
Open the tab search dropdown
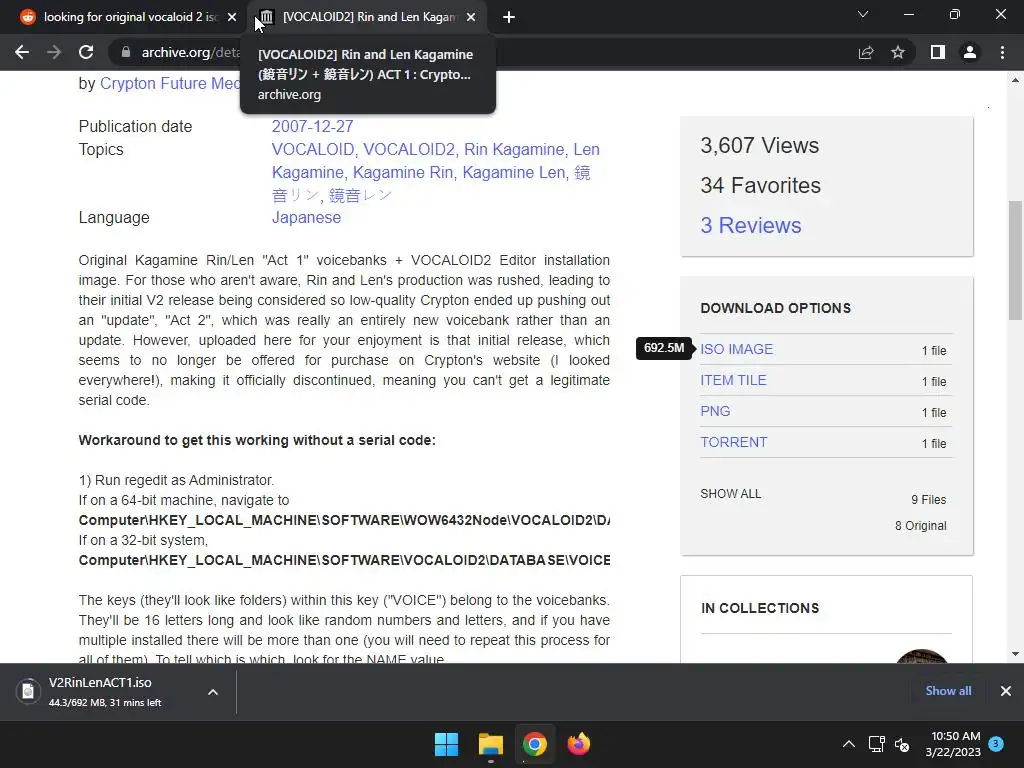863,14
